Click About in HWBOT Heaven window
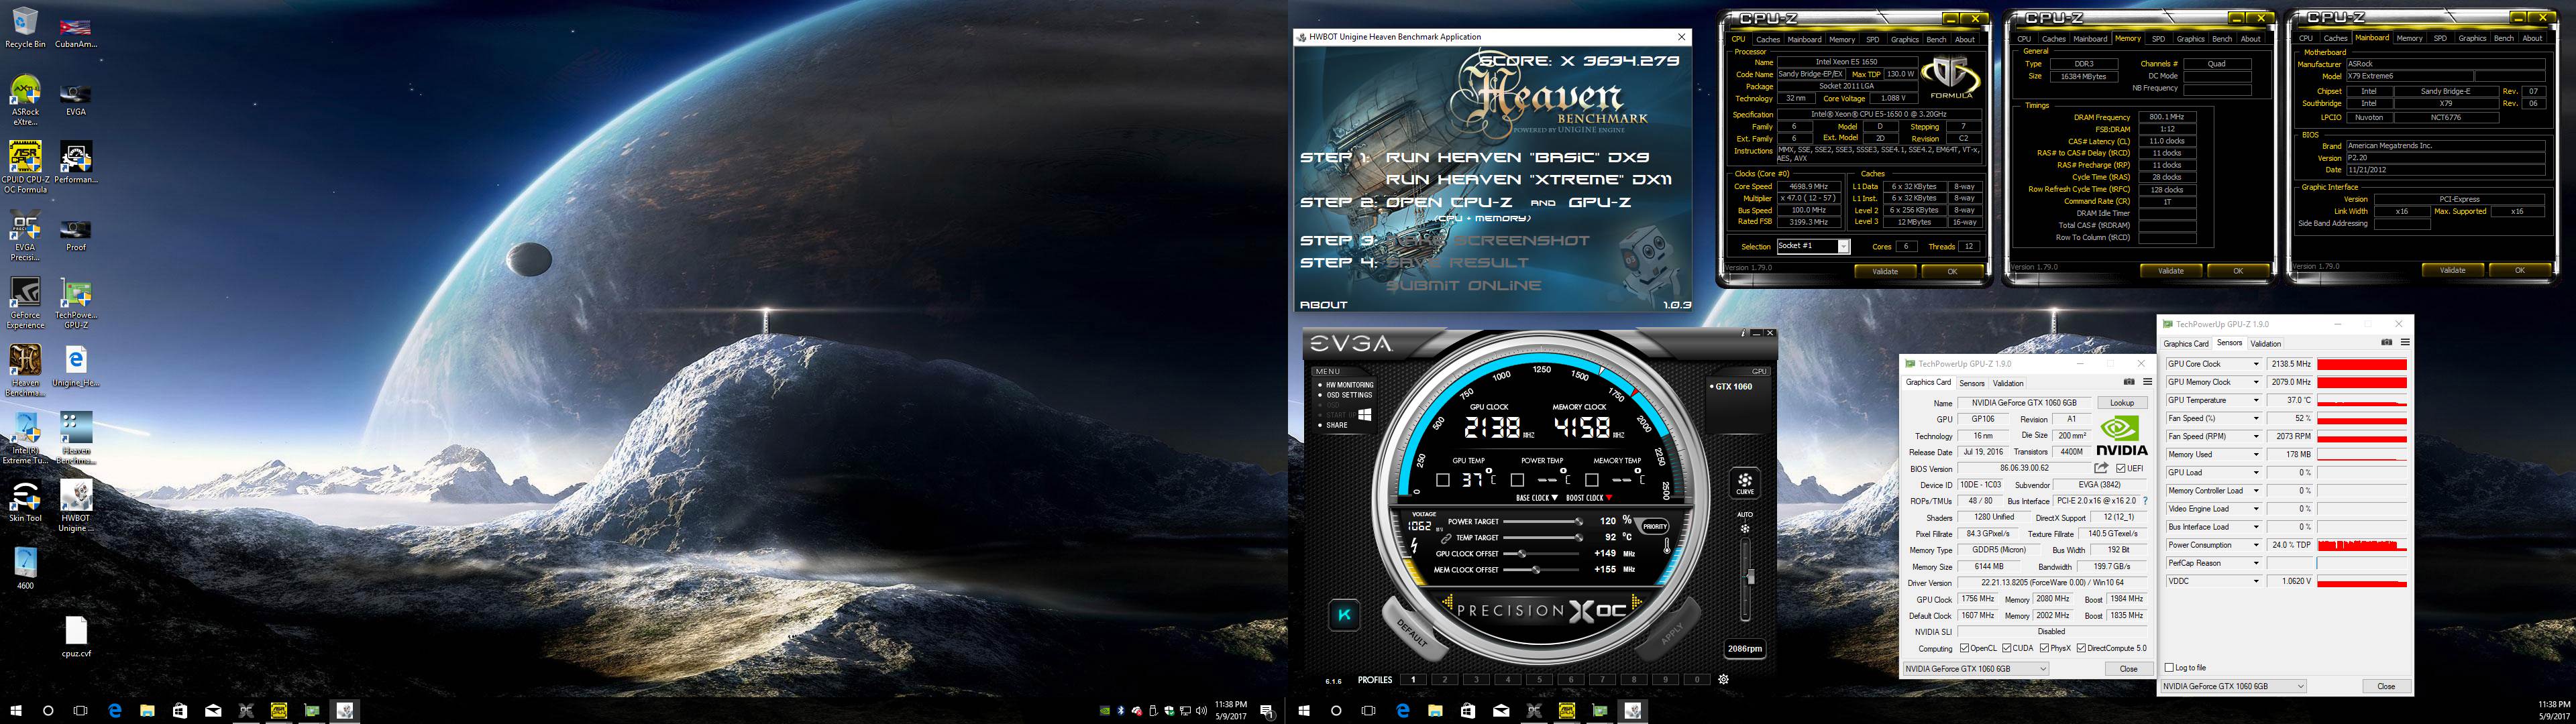The width and height of the screenshot is (2576, 724). pyautogui.click(x=1323, y=305)
